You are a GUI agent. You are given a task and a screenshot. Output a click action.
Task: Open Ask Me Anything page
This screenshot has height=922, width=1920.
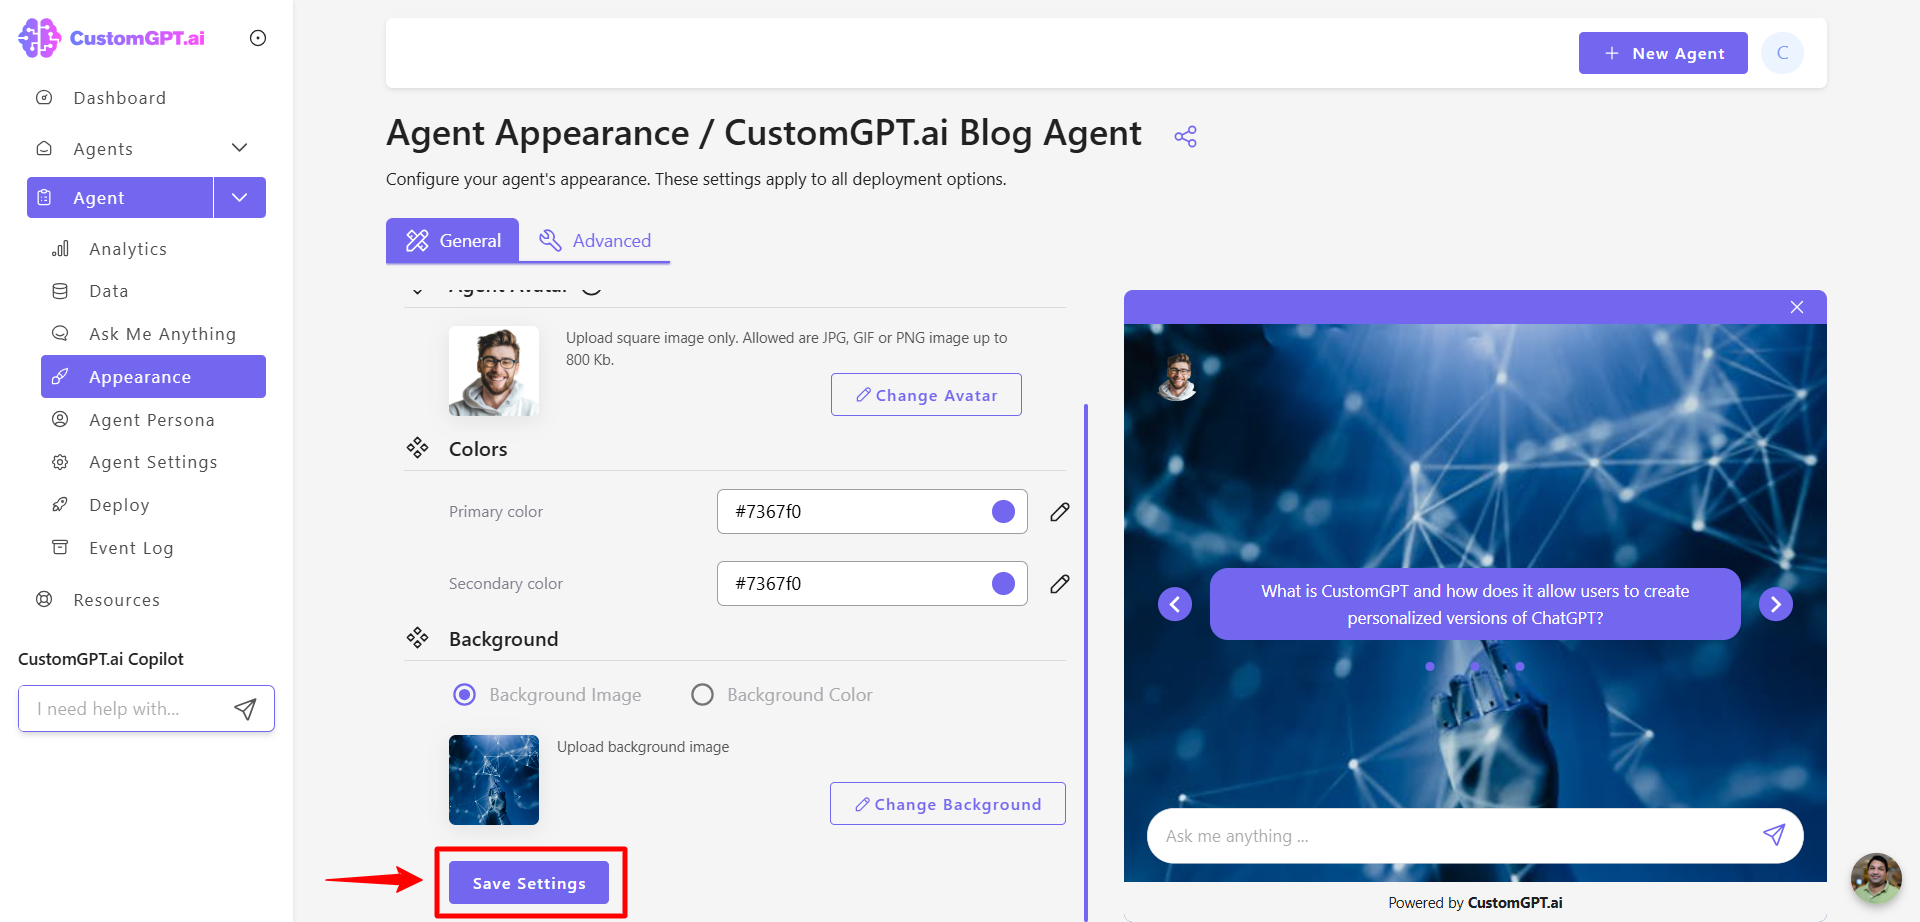(162, 334)
